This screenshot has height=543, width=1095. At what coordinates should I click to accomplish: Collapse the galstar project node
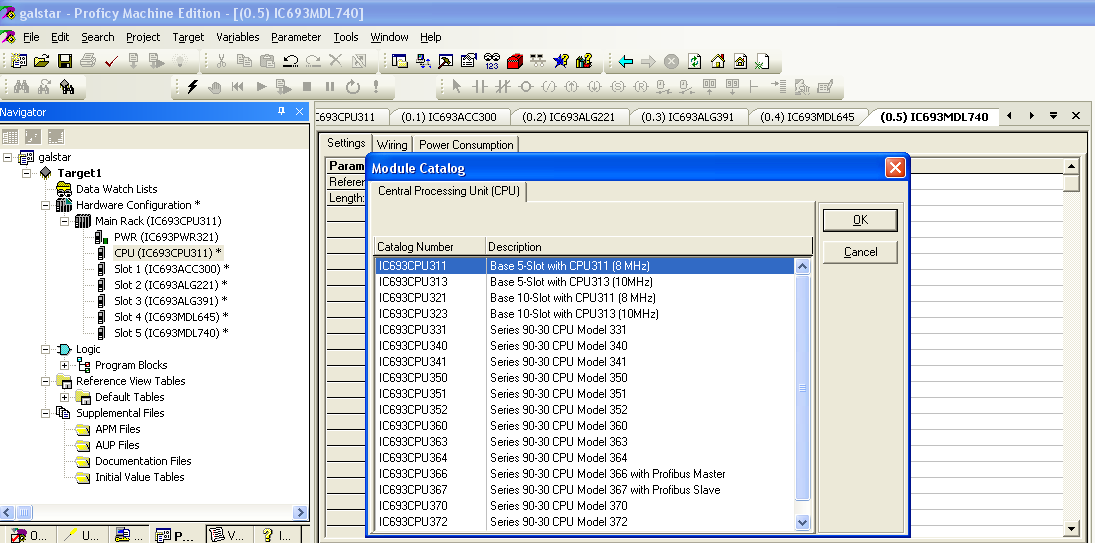tap(8, 157)
